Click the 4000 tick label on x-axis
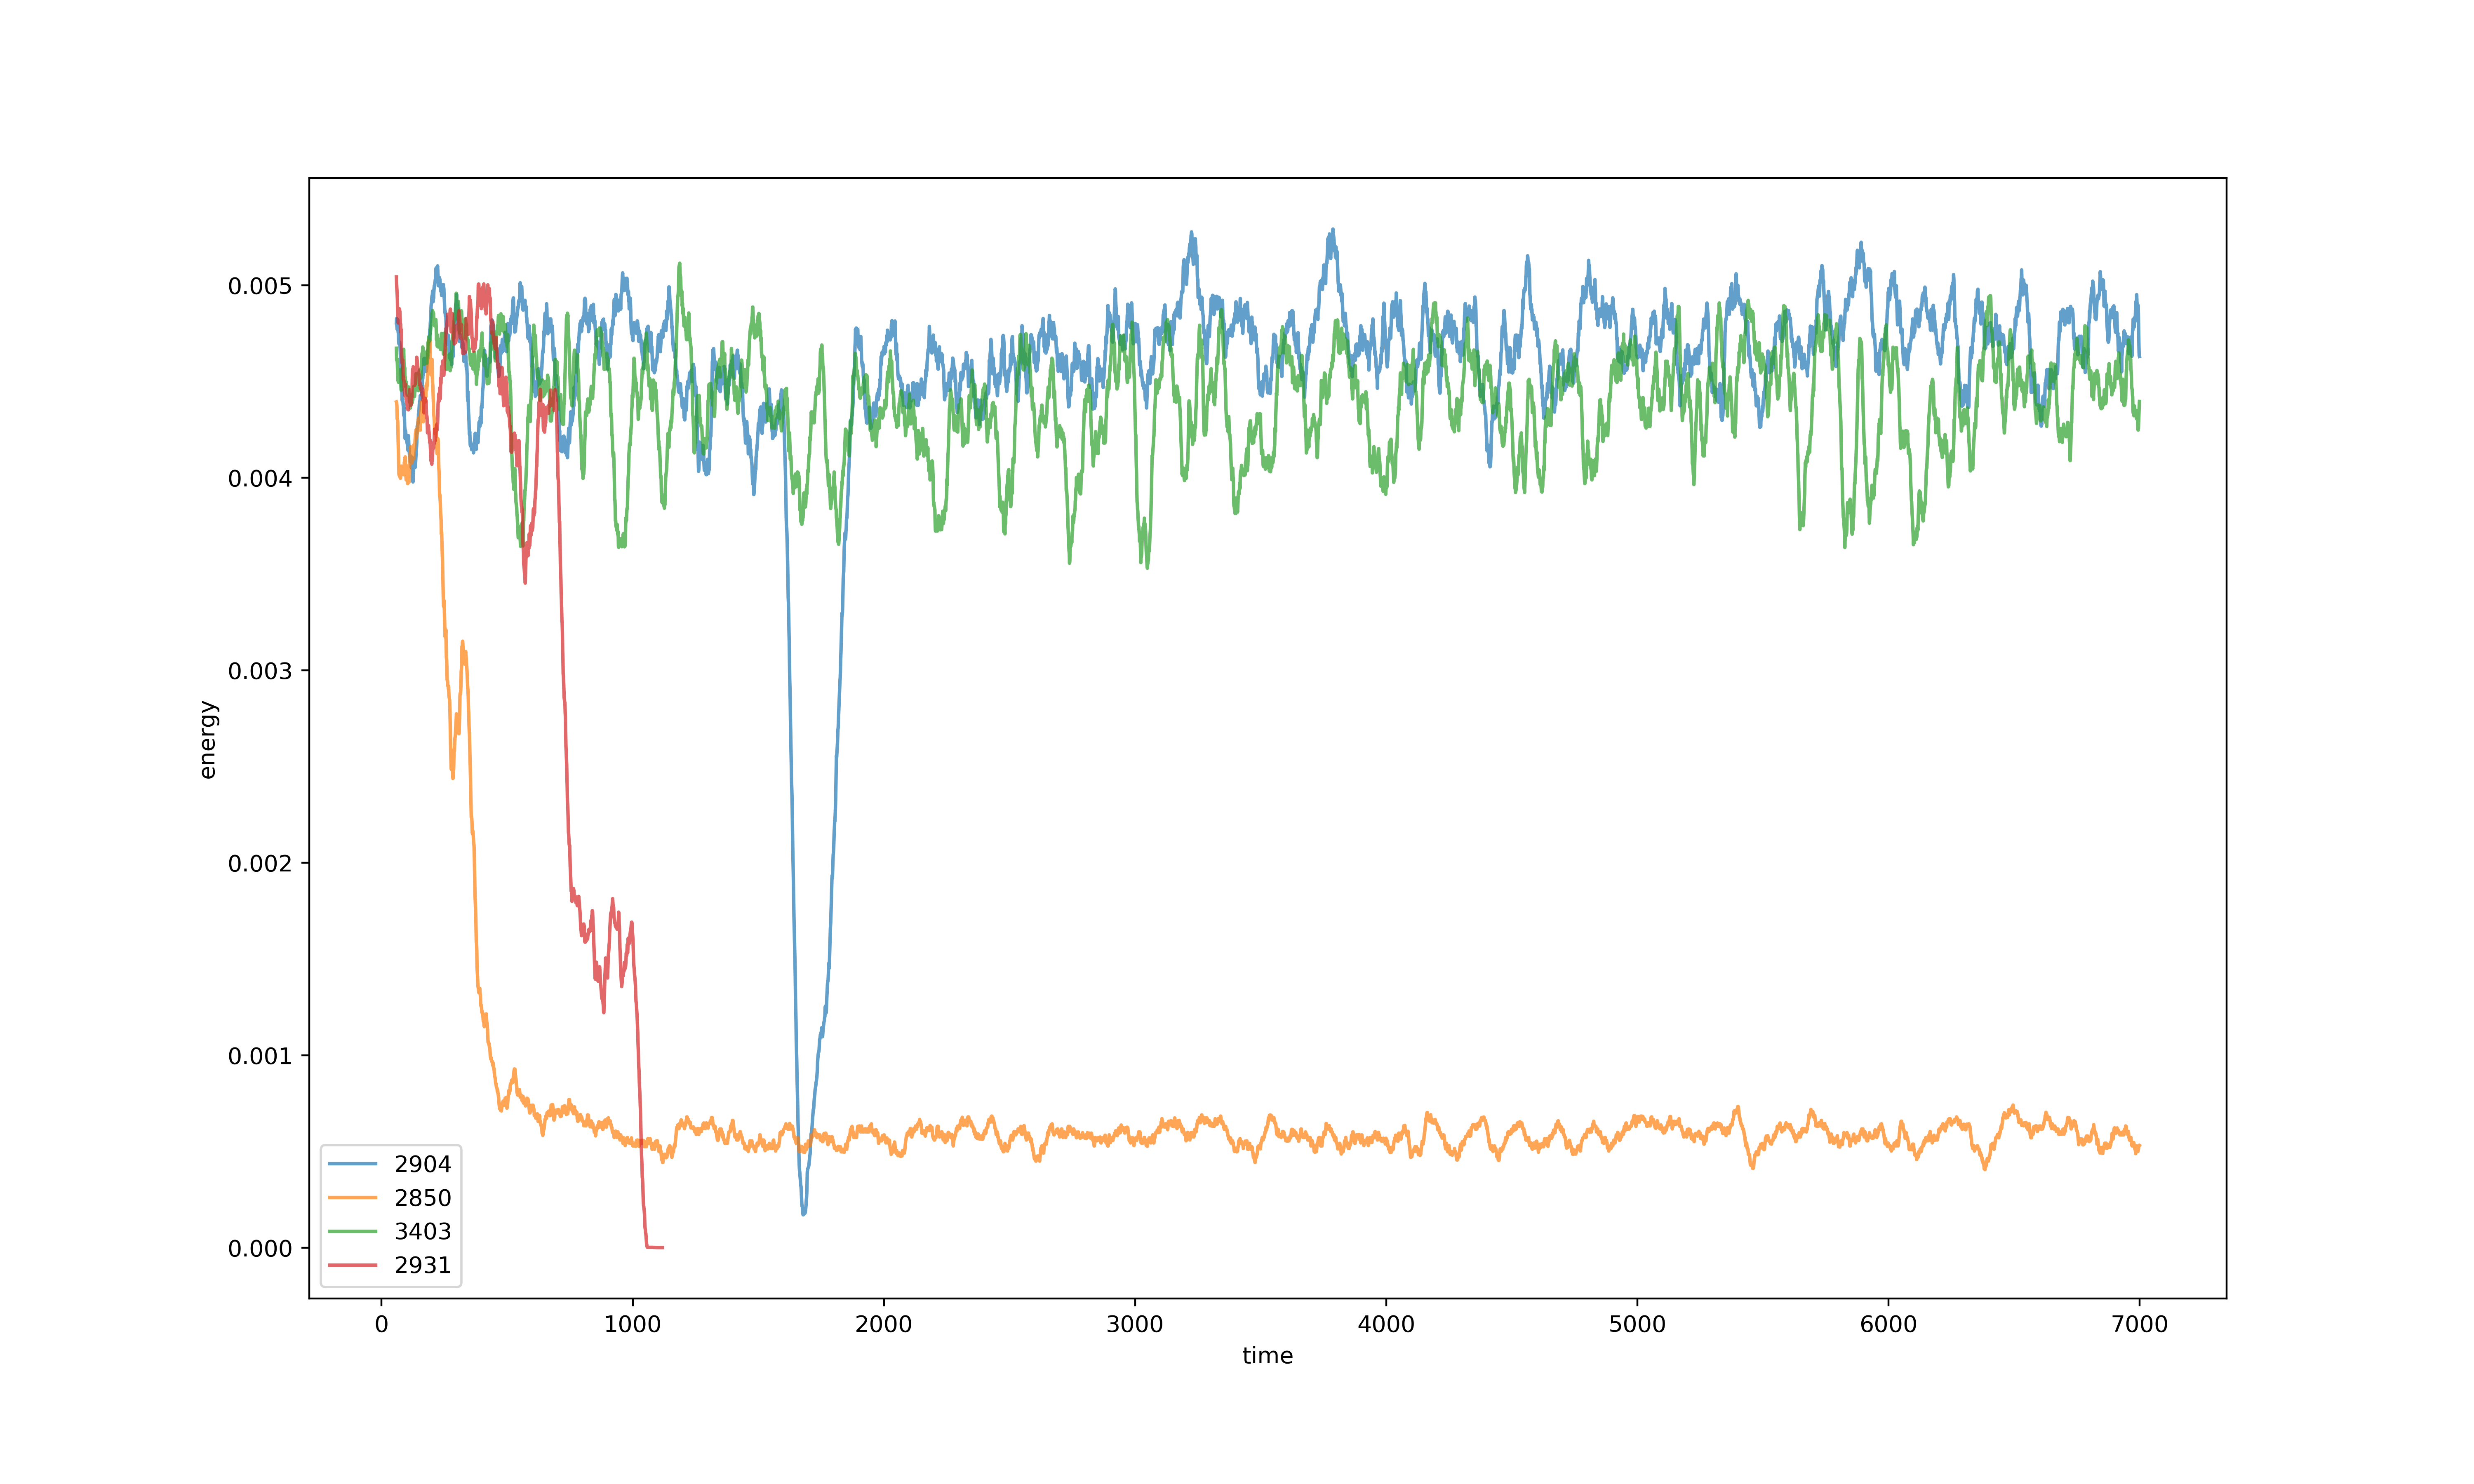The height and width of the screenshot is (1484, 2474). 1386,1325
